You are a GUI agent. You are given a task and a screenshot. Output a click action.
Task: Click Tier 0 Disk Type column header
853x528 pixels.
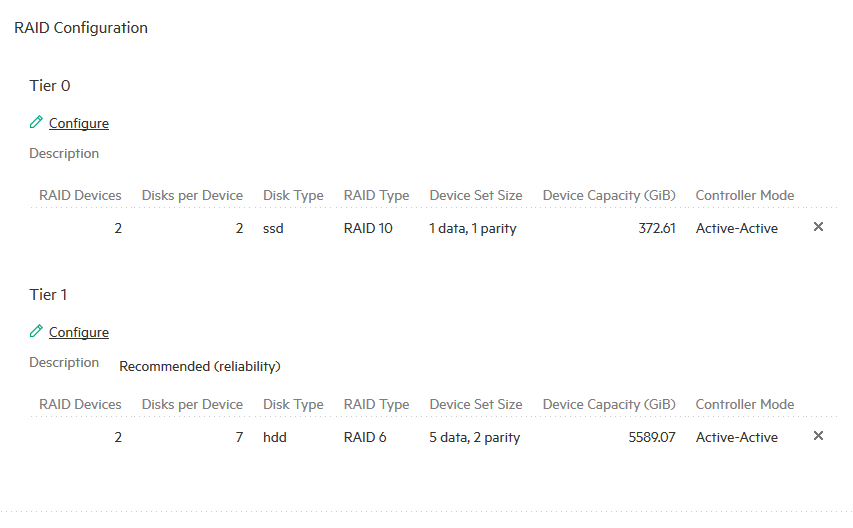[293, 195]
